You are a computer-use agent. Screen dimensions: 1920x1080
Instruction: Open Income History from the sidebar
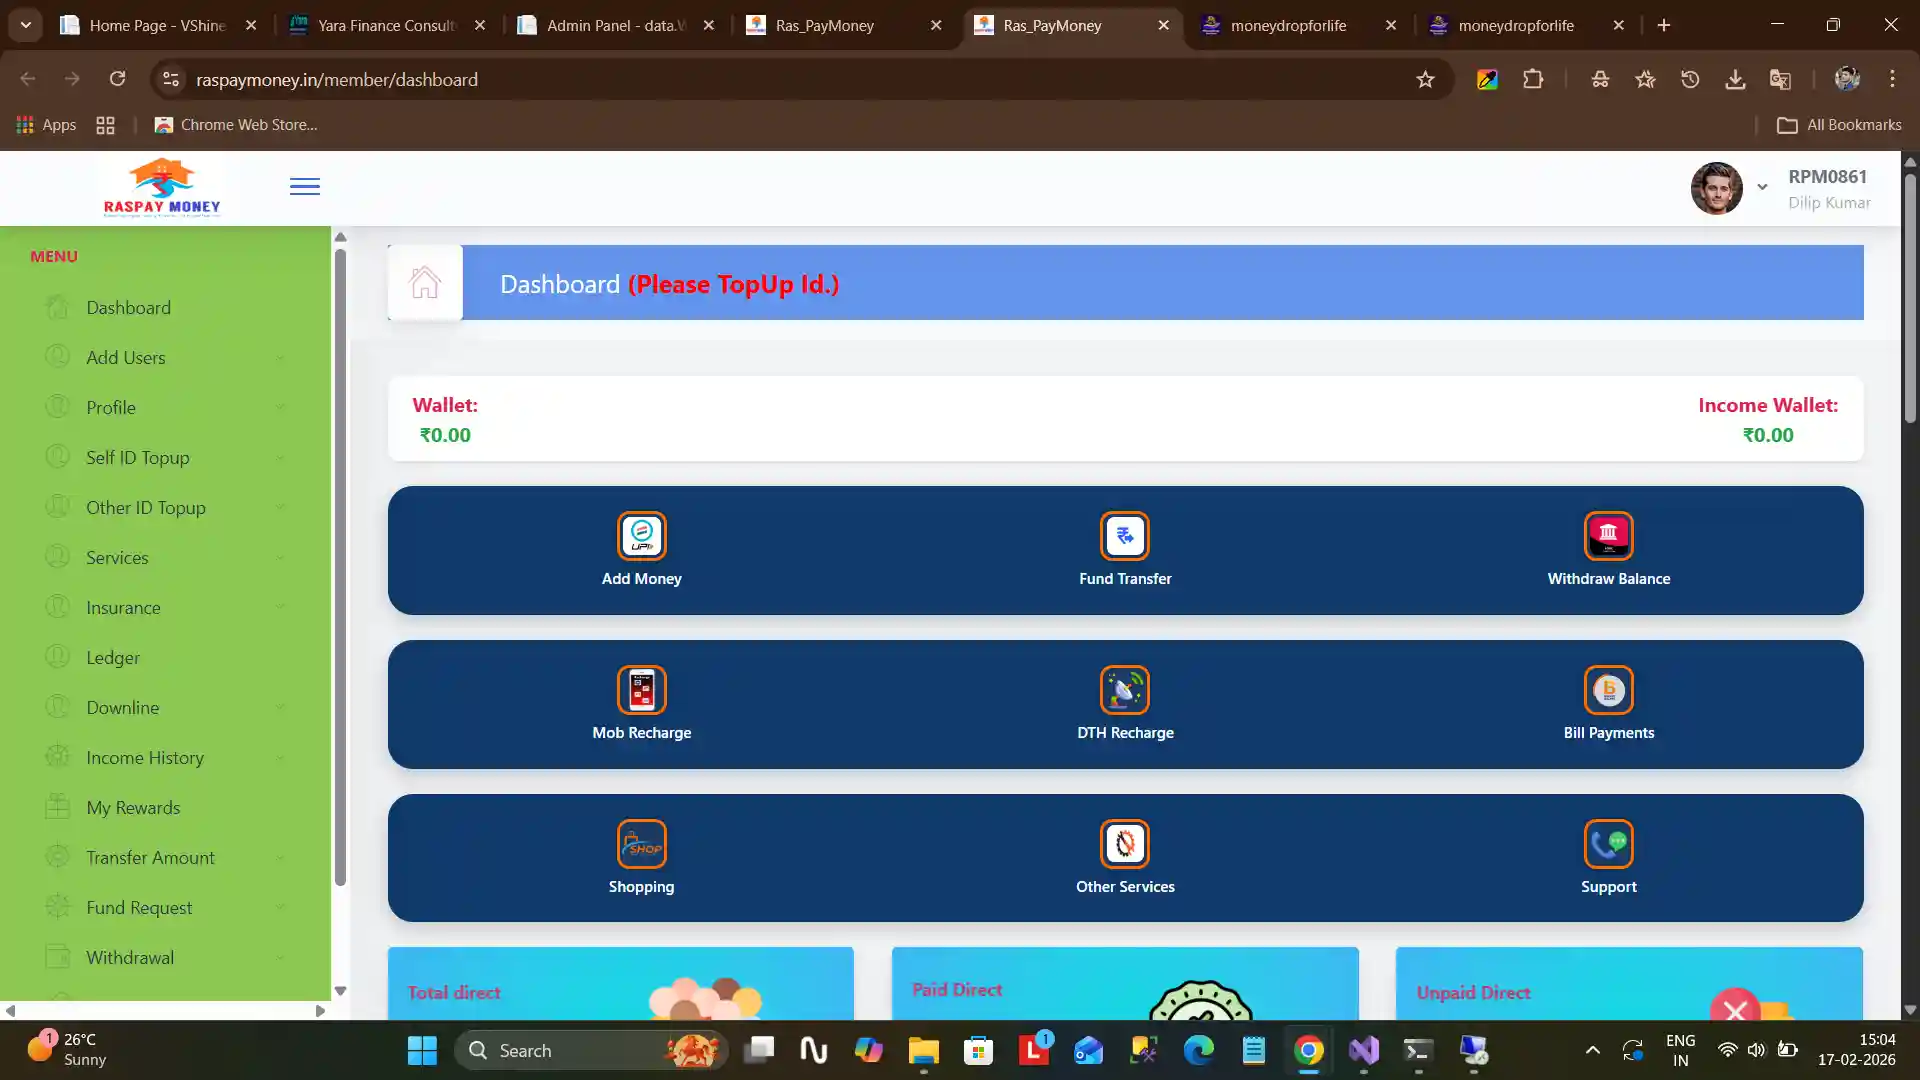[x=145, y=757]
